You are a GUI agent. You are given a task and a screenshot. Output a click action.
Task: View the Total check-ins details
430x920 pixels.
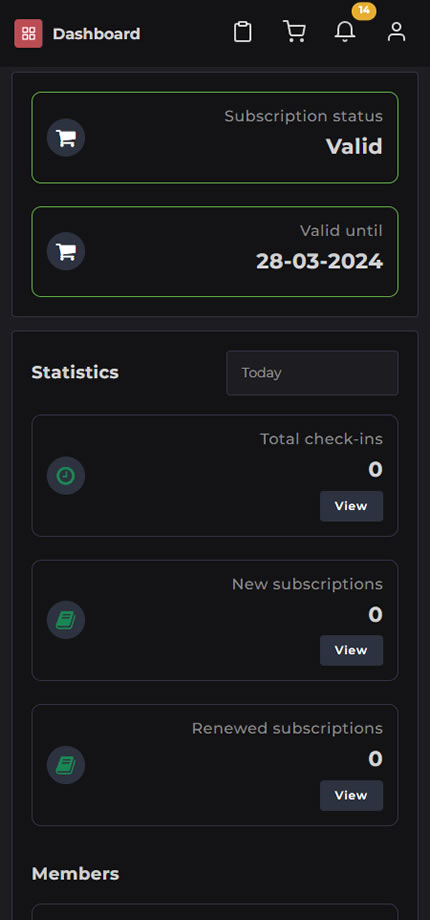click(351, 506)
